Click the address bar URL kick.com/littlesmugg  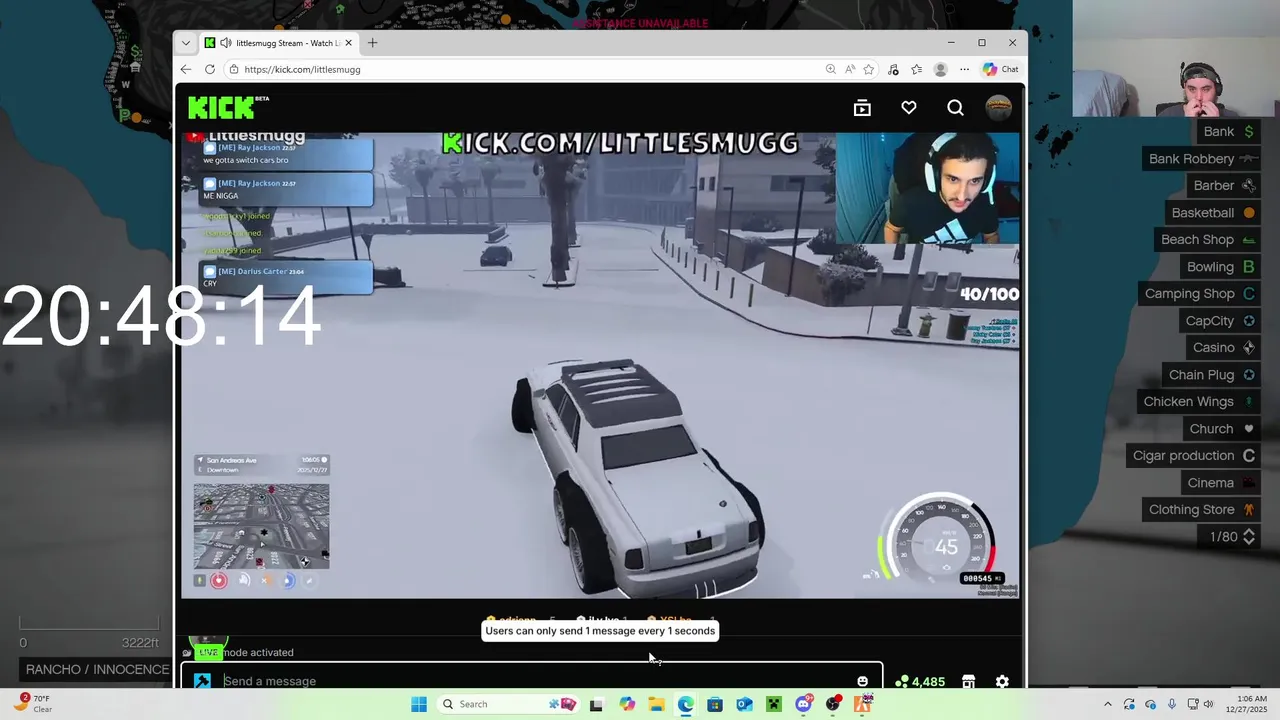pos(302,69)
